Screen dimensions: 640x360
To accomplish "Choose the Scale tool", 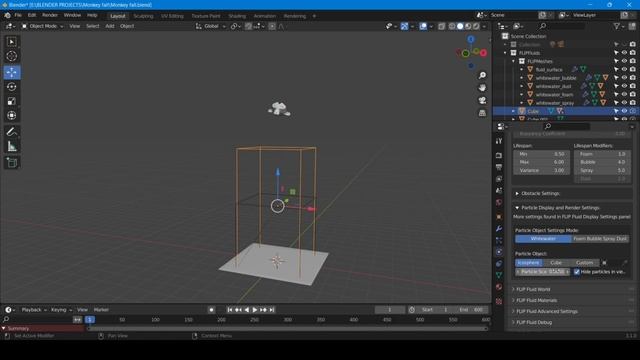I will (12, 101).
